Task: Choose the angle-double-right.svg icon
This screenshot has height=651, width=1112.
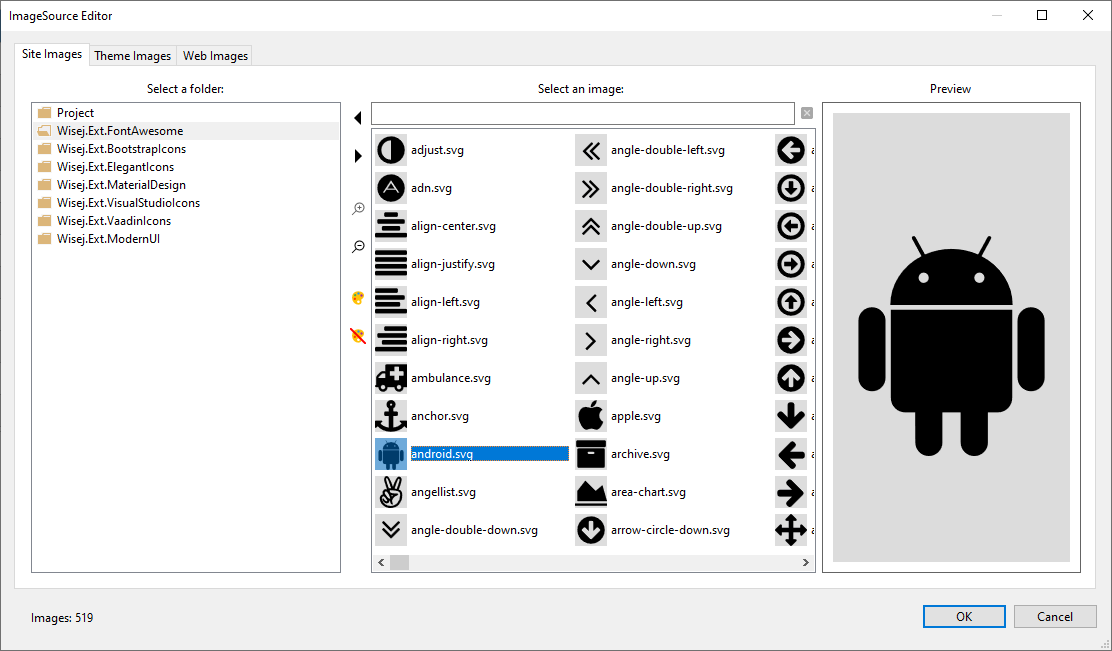Action: tap(591, 189)
